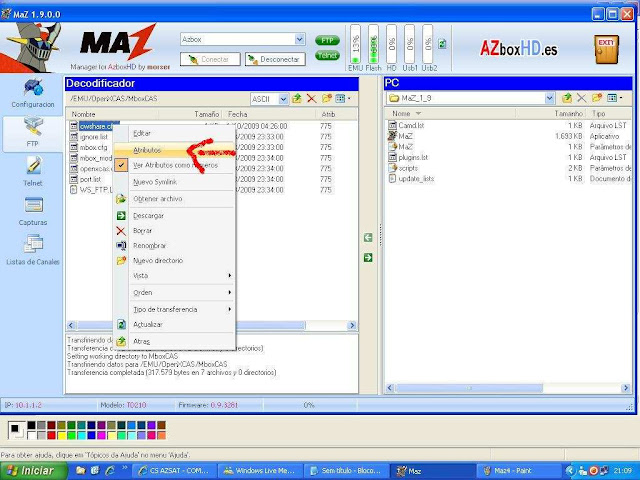640x480 pixels.
Task: Click the green FTP status button
Action: pos(327,40)
